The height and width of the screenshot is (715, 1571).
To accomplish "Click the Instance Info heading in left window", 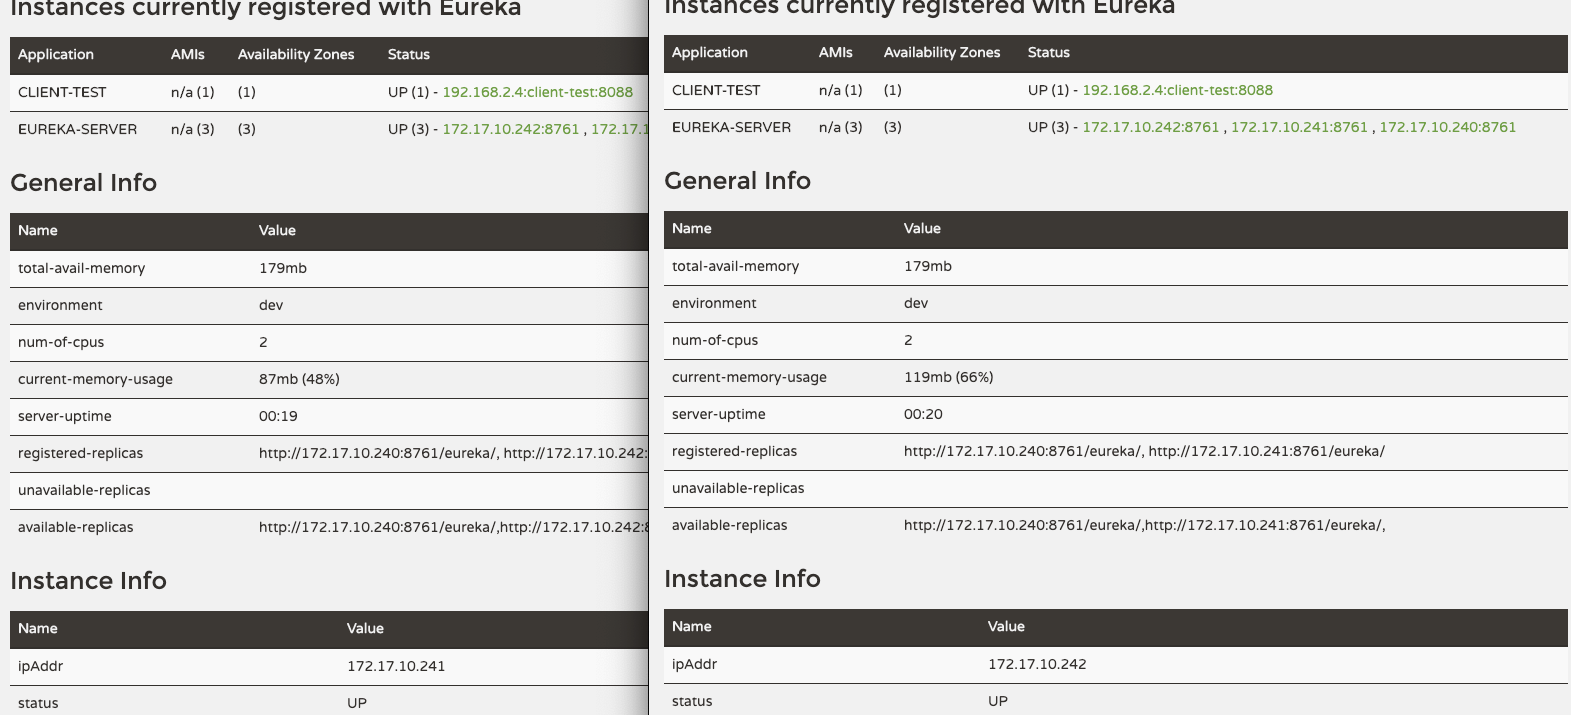I will click(x=88, y=581).
